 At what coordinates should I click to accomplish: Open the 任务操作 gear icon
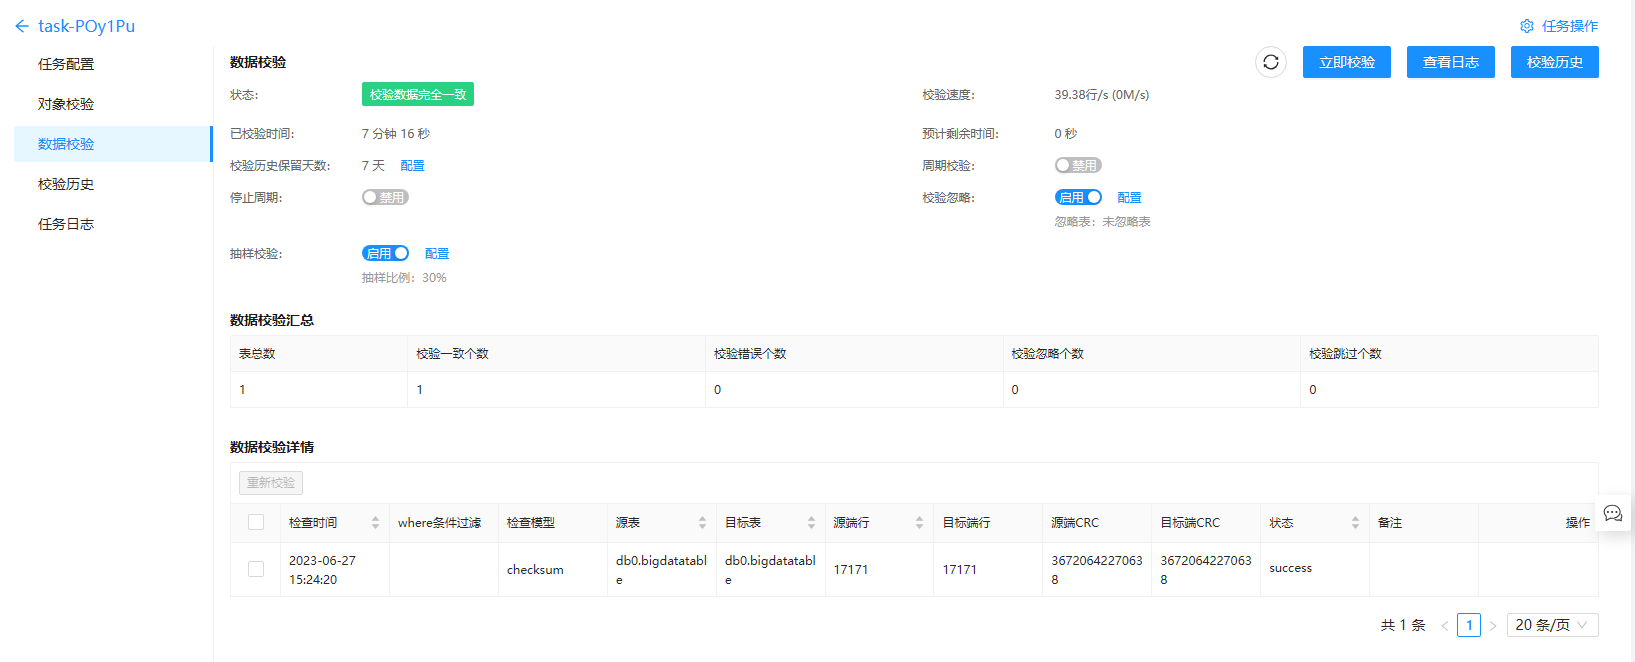[x=1527, y=26]
